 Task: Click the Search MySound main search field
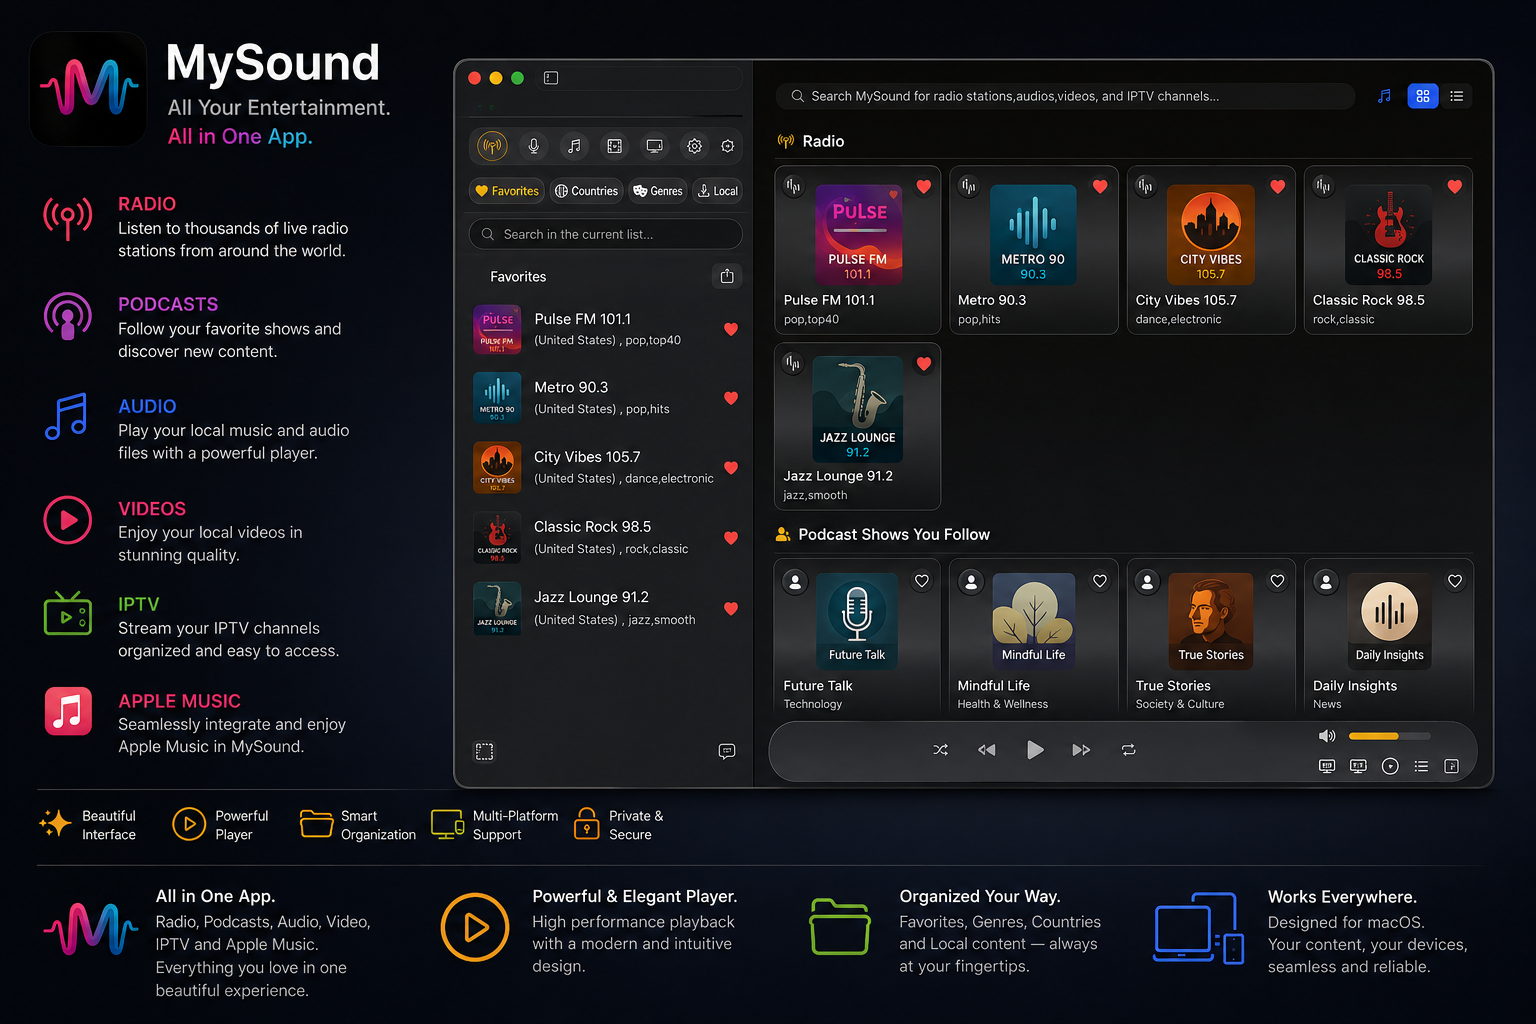tap(1065, 96)
